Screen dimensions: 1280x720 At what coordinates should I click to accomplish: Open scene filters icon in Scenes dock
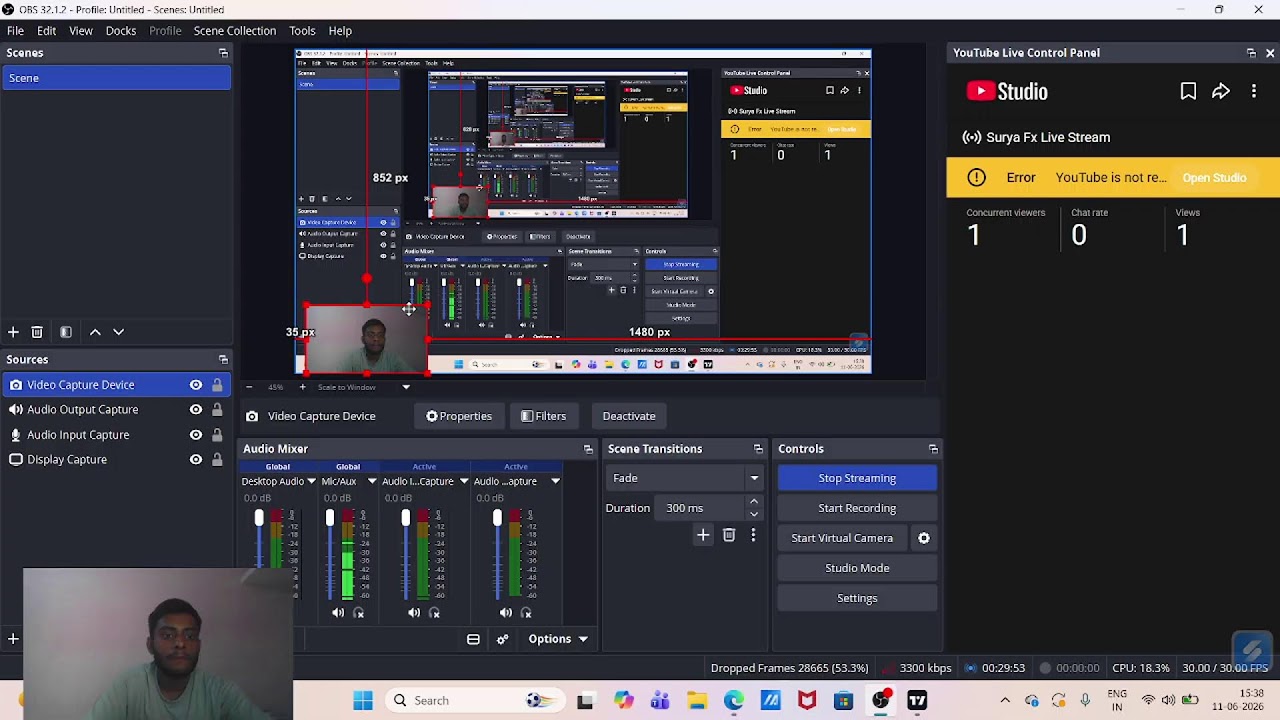[x=66, y=332]
